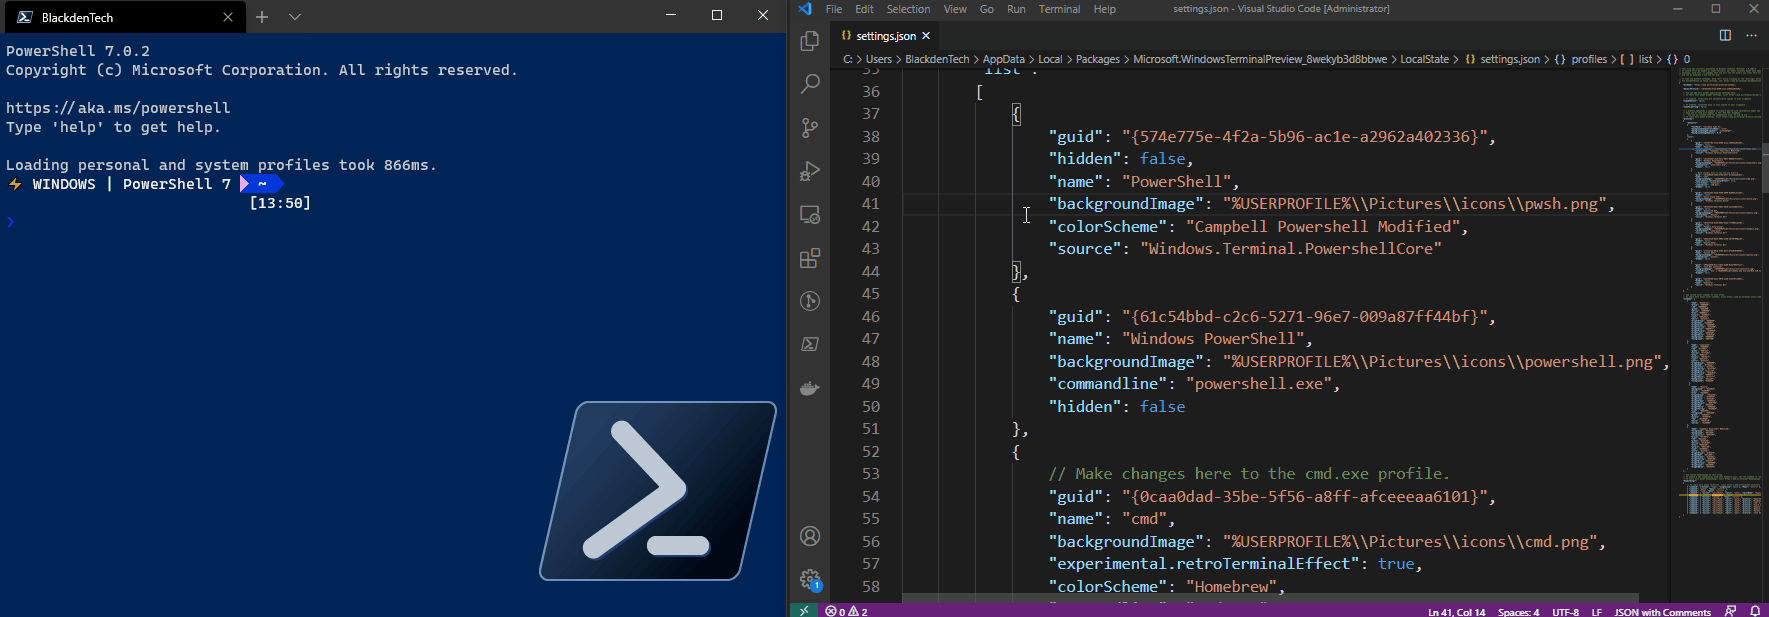The width and height of the screenshot is (1769, 617).
Task: Click LF end-of-line selector
Action: coord(1597,611)
